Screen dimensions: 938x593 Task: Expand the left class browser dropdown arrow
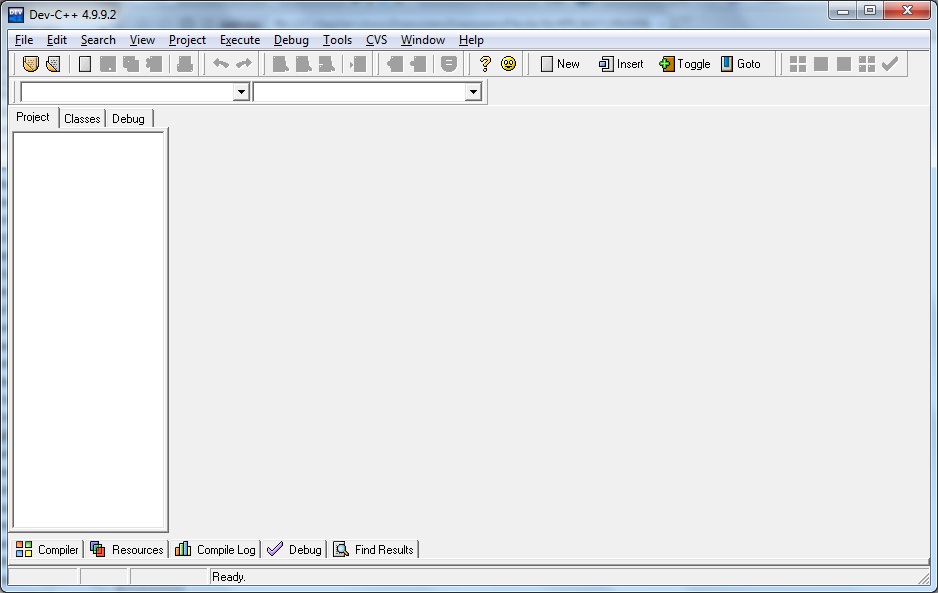[x=240, y=92]
